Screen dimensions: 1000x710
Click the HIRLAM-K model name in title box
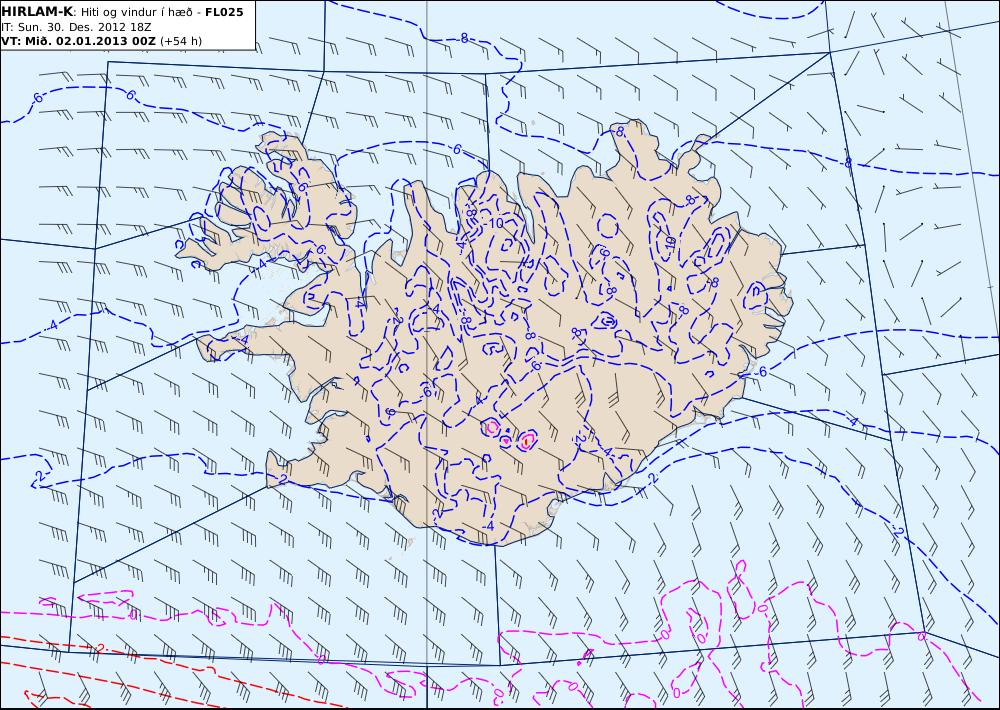[37, 12]
